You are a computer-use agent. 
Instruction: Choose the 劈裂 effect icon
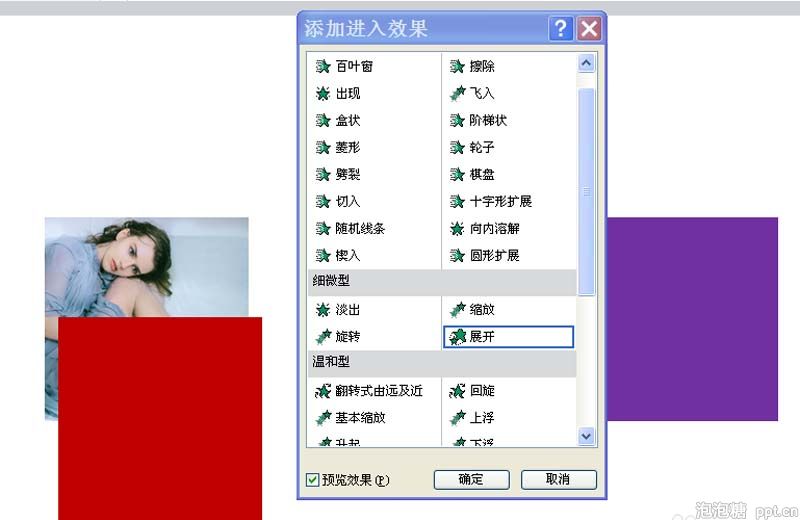323,175
